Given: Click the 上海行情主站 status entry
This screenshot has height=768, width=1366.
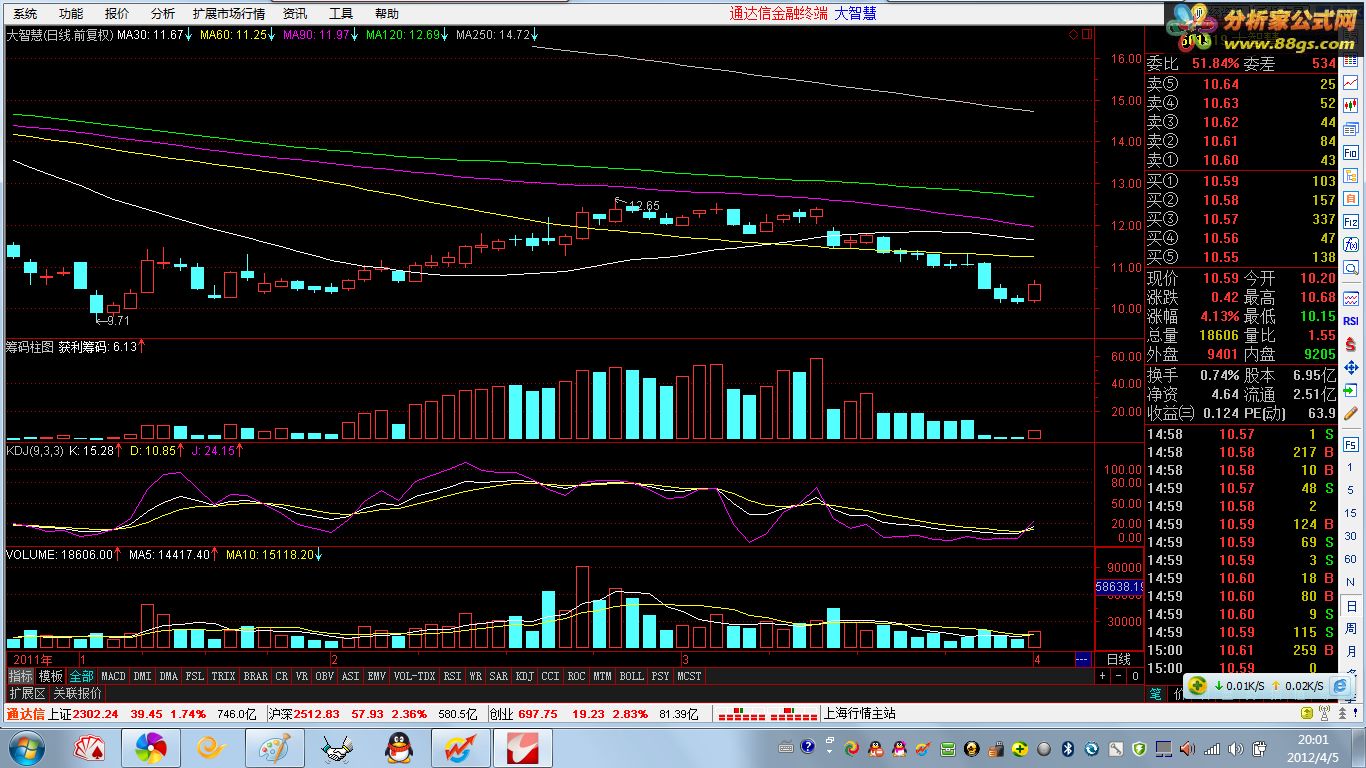Looking at the screenshot, I should 859,714.
